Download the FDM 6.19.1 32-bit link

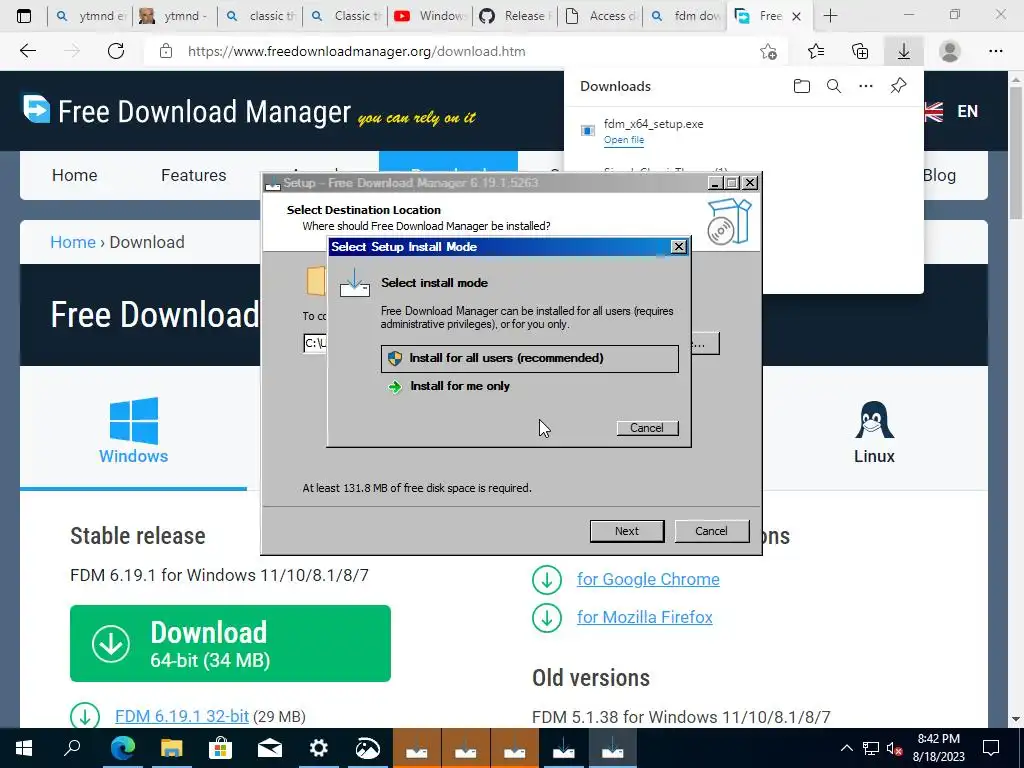[182, 716]
